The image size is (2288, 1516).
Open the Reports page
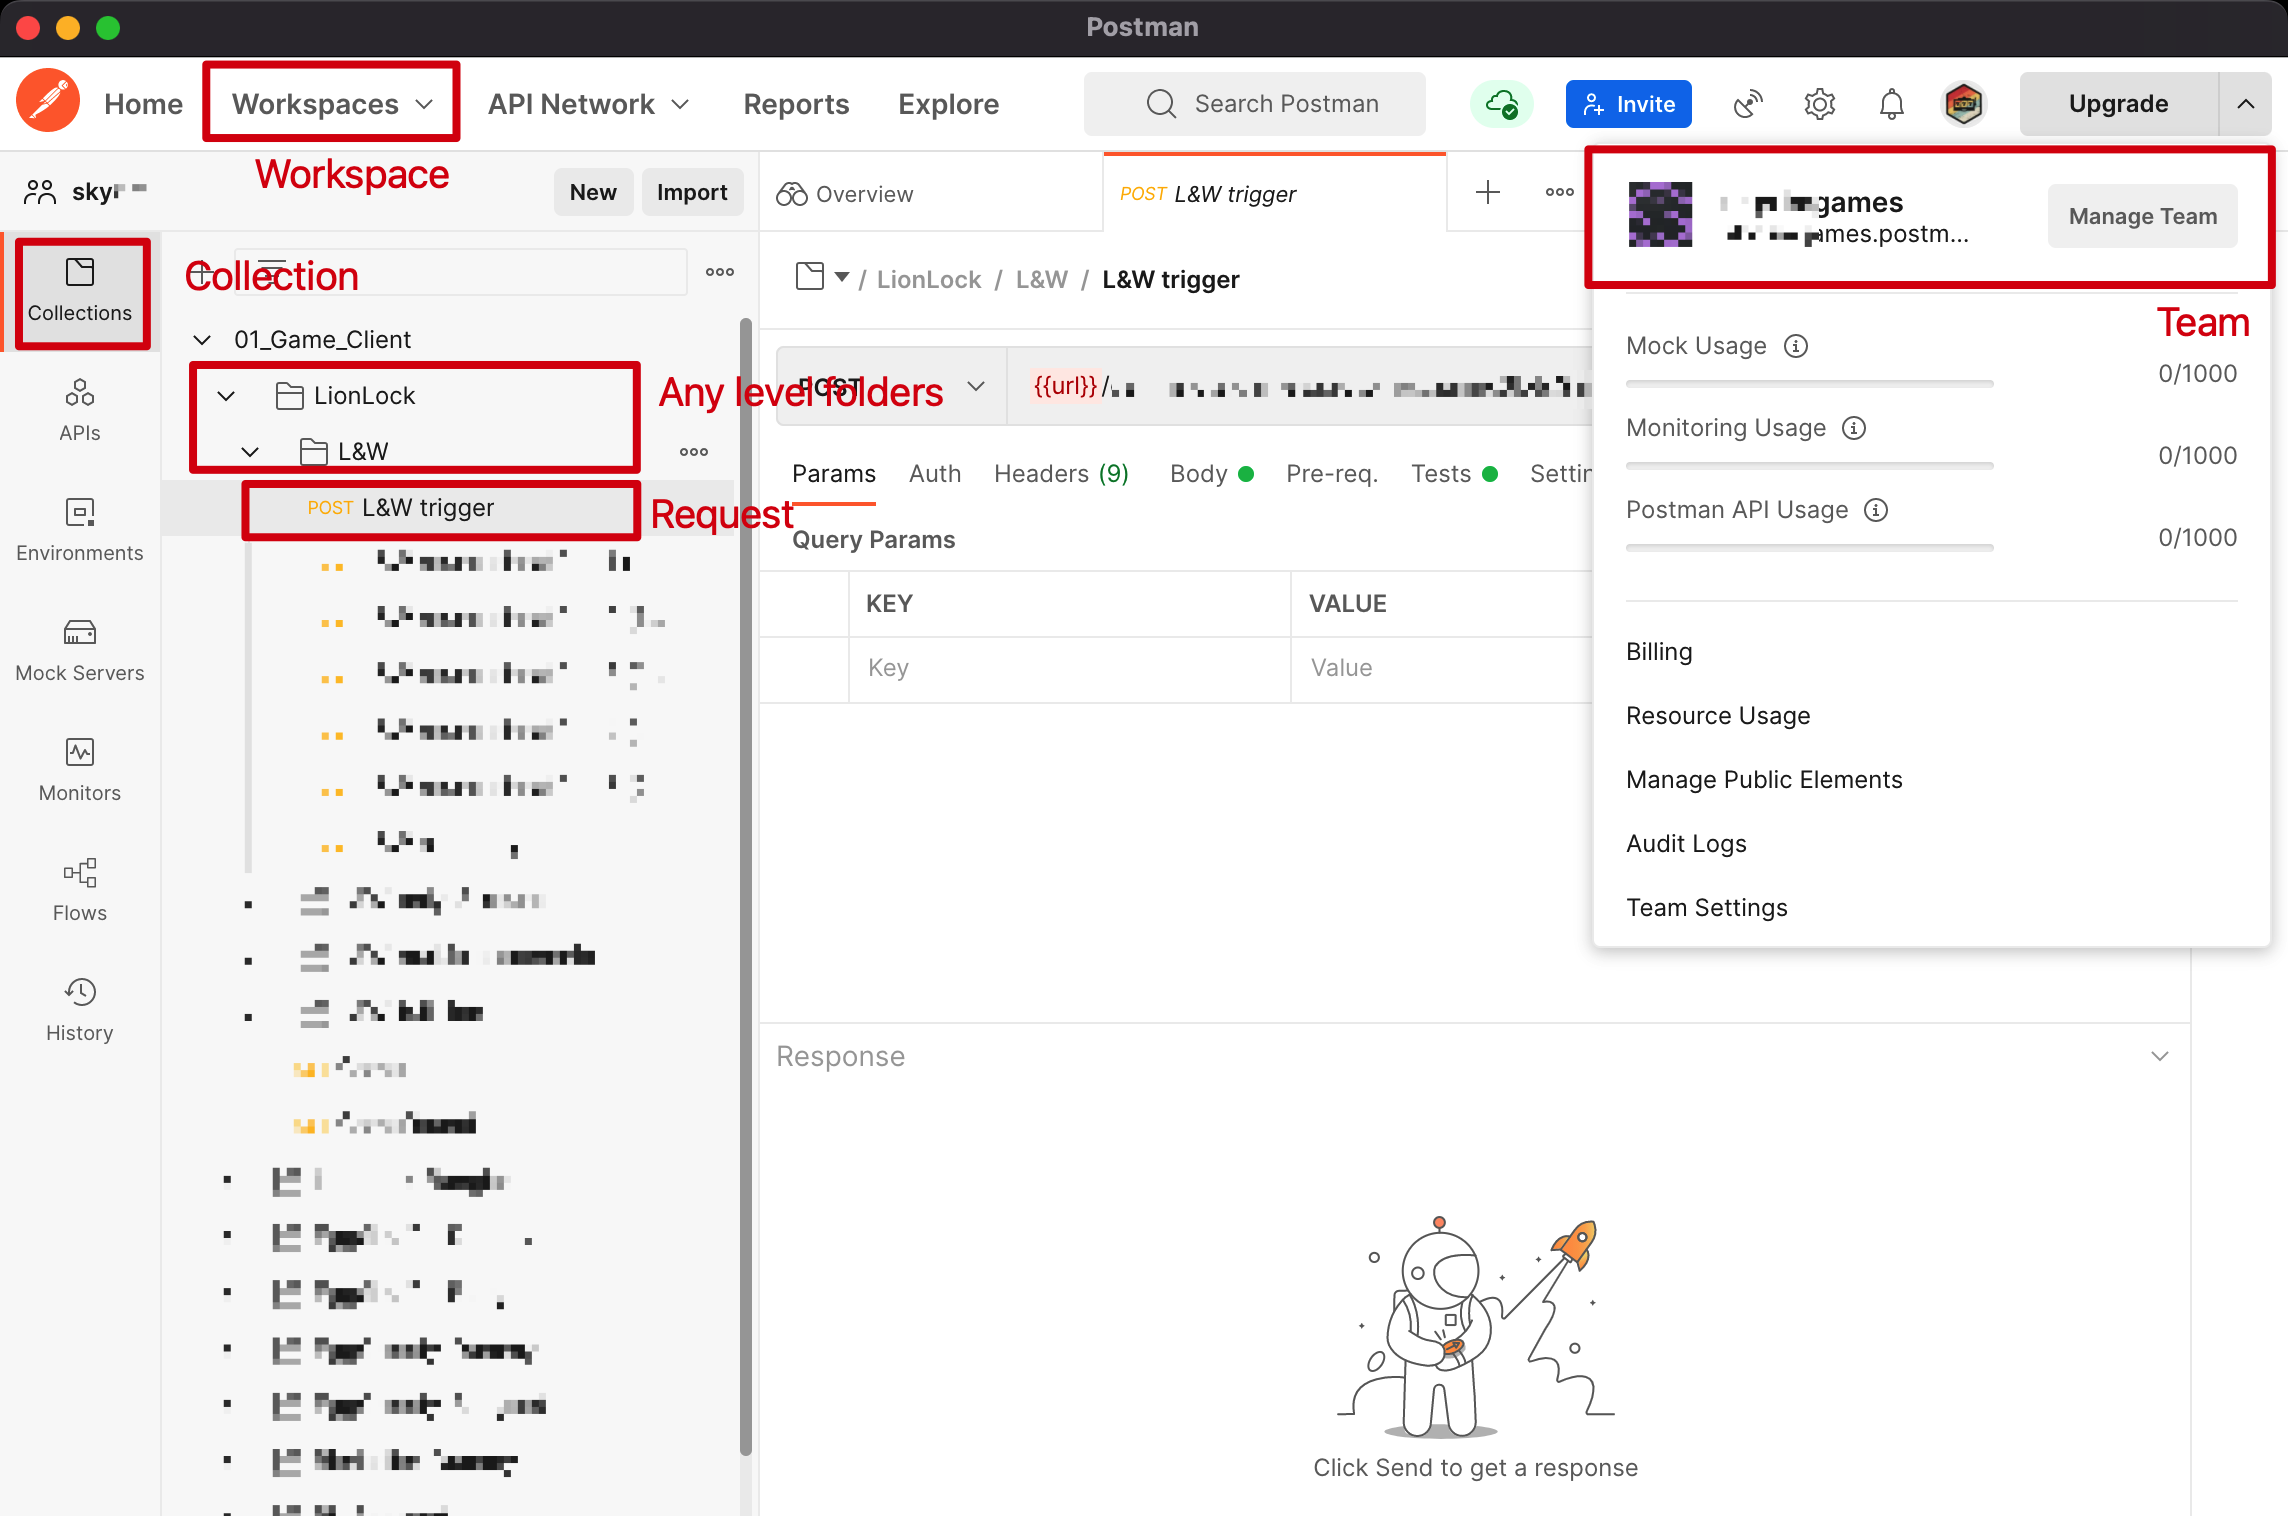(x=796, y=104)
